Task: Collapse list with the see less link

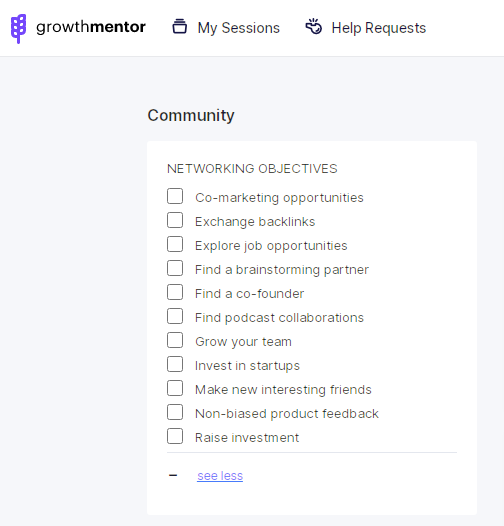Action: tap(220, 476)
